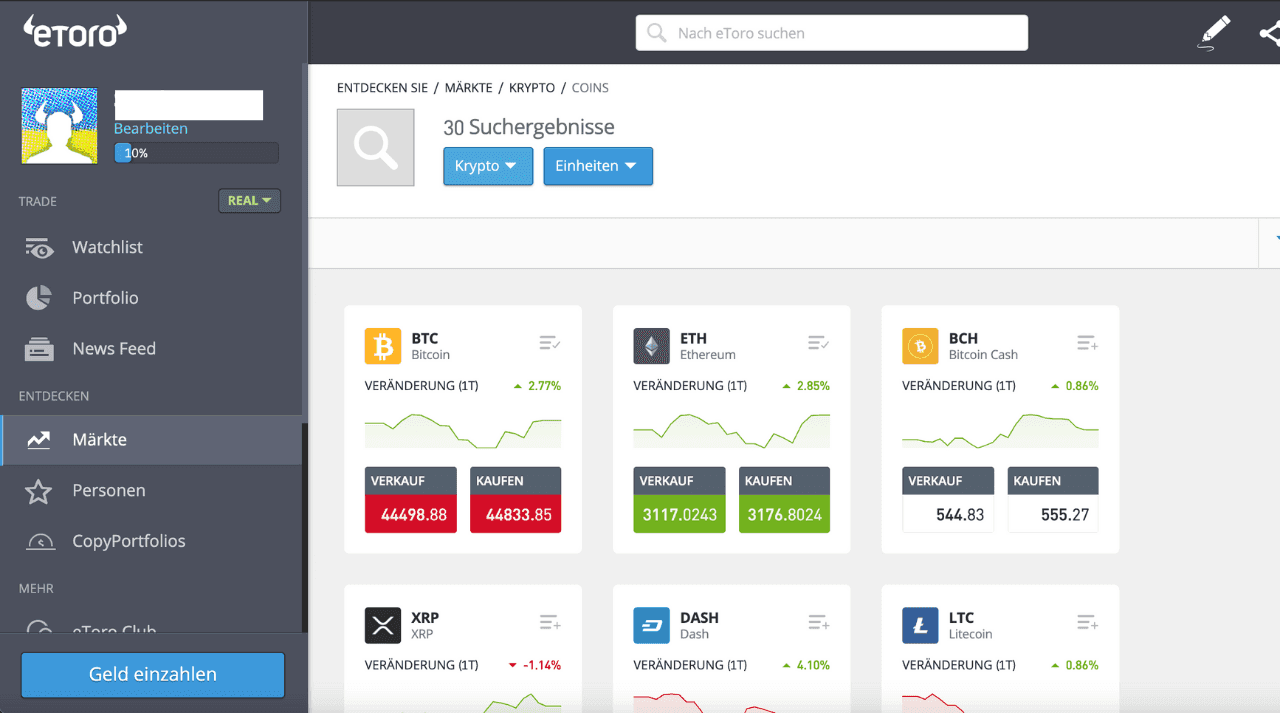The image size is (1280, 720).
Task: Click the Nach eToro suchen search field
Action: [832, 33]
